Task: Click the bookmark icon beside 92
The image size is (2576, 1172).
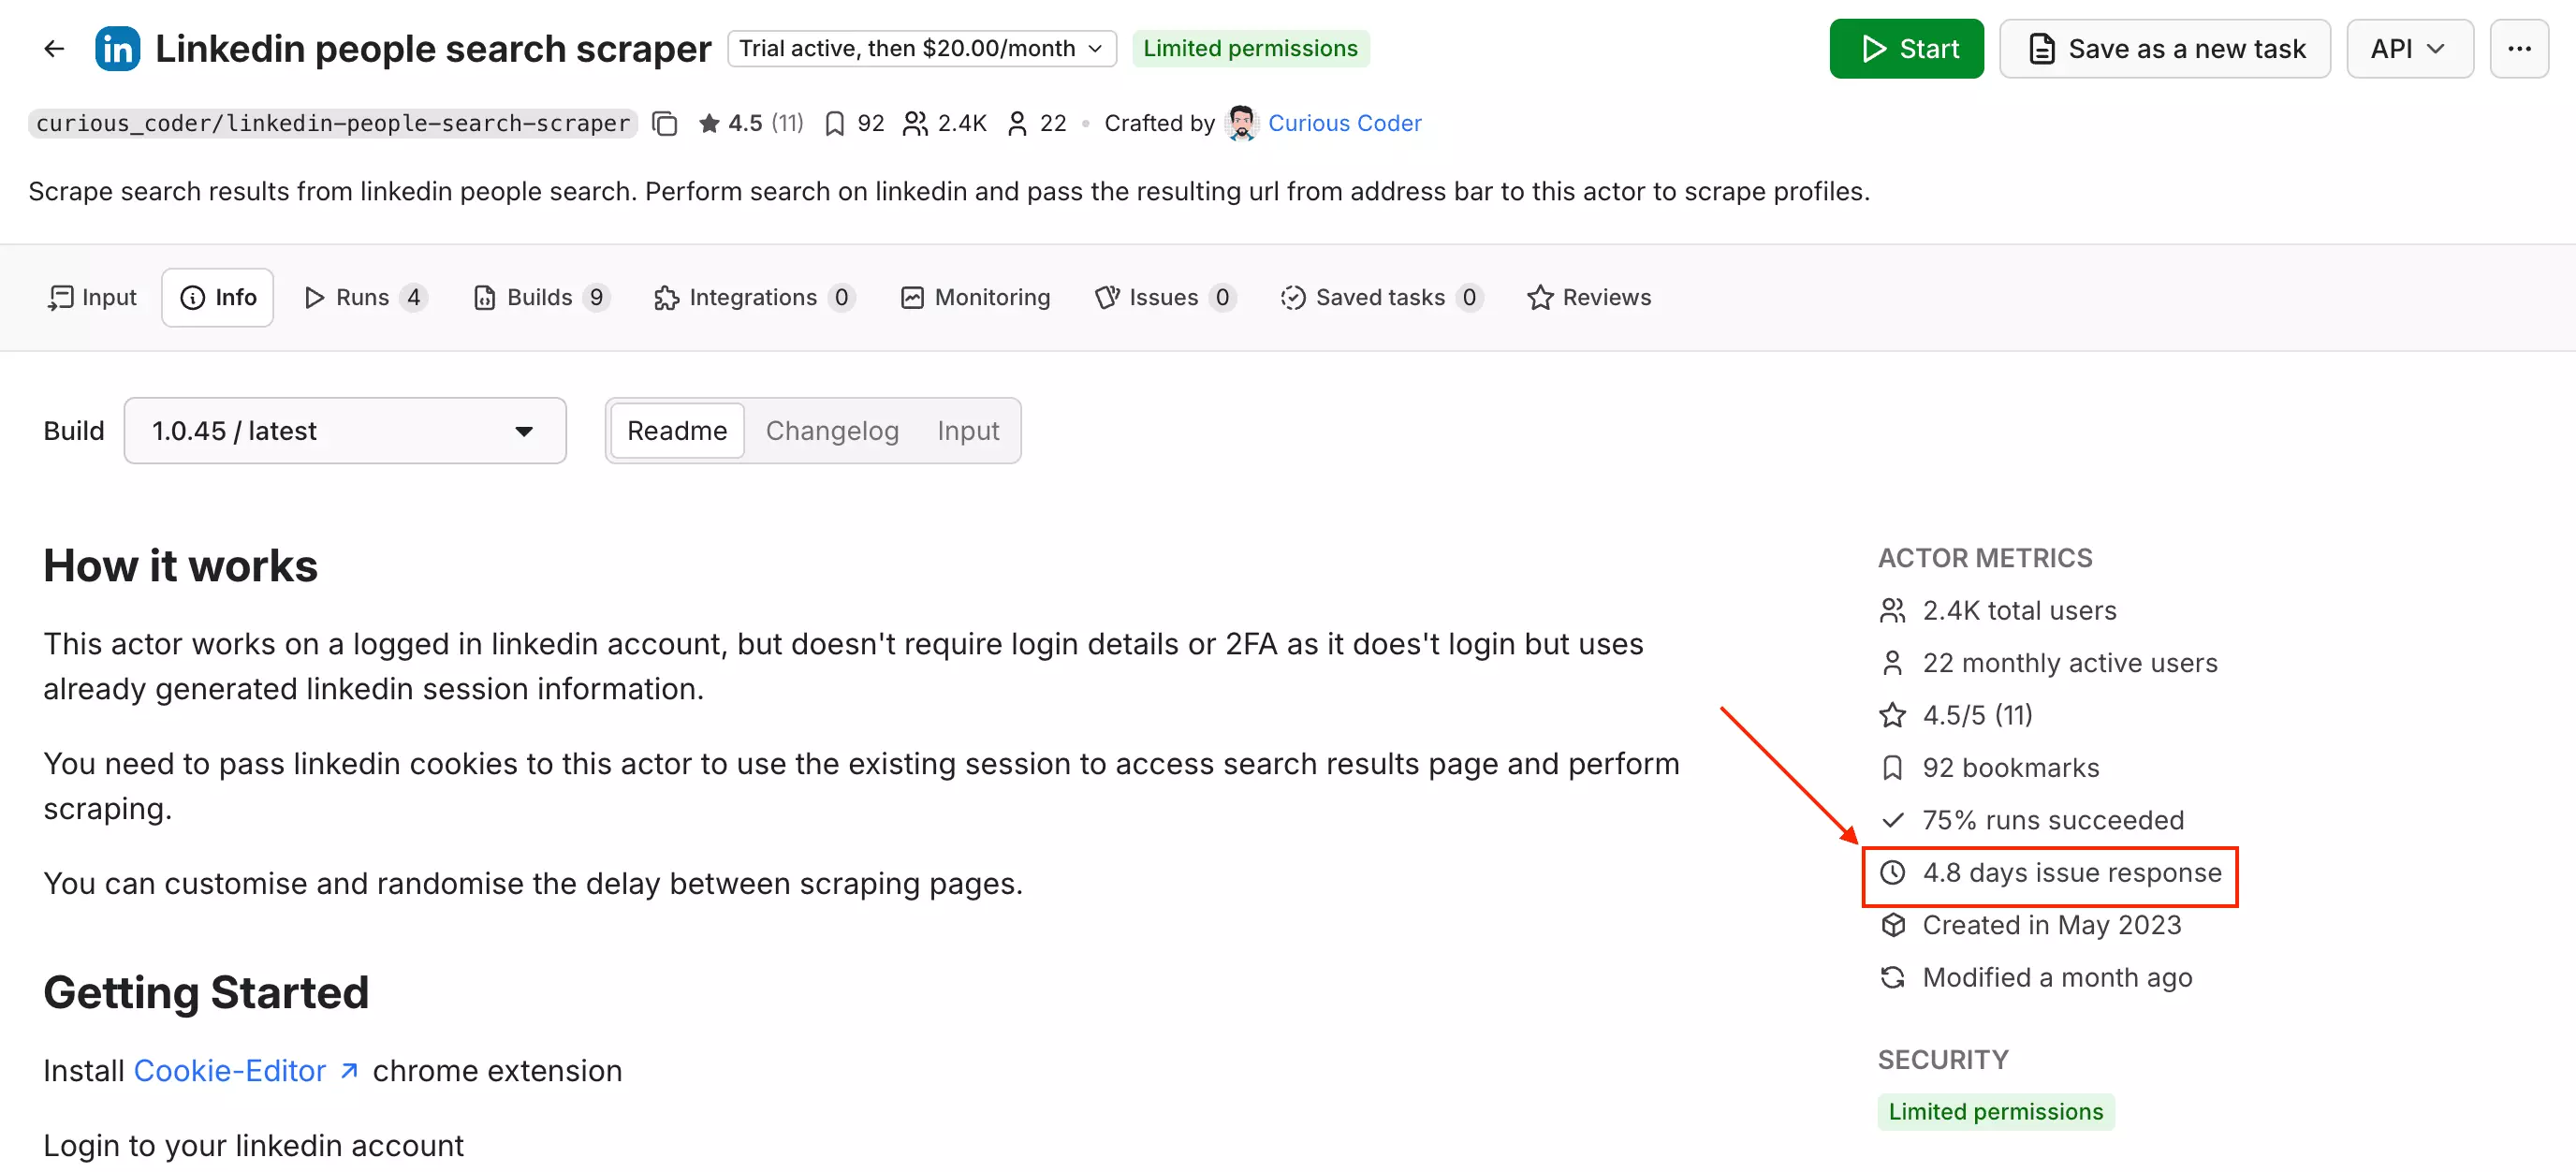Action: tap(834, 123)
